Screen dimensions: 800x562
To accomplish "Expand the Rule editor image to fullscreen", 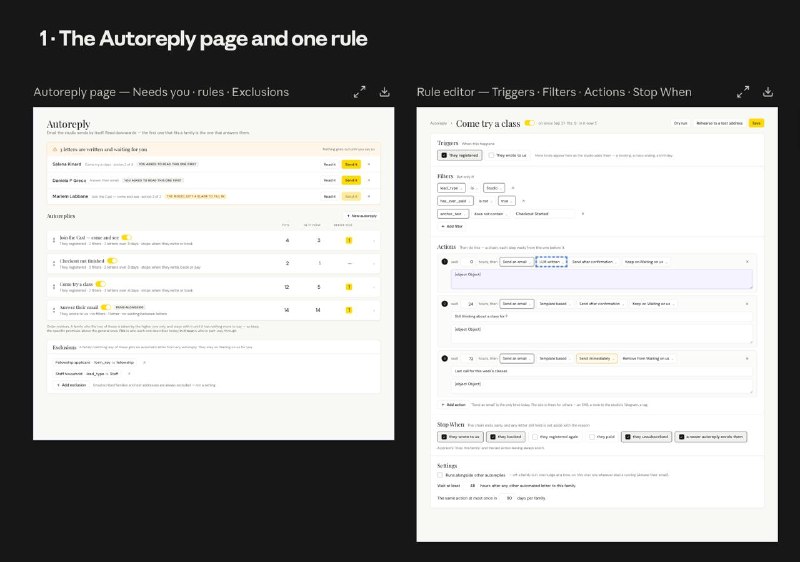I will point(743,92).
